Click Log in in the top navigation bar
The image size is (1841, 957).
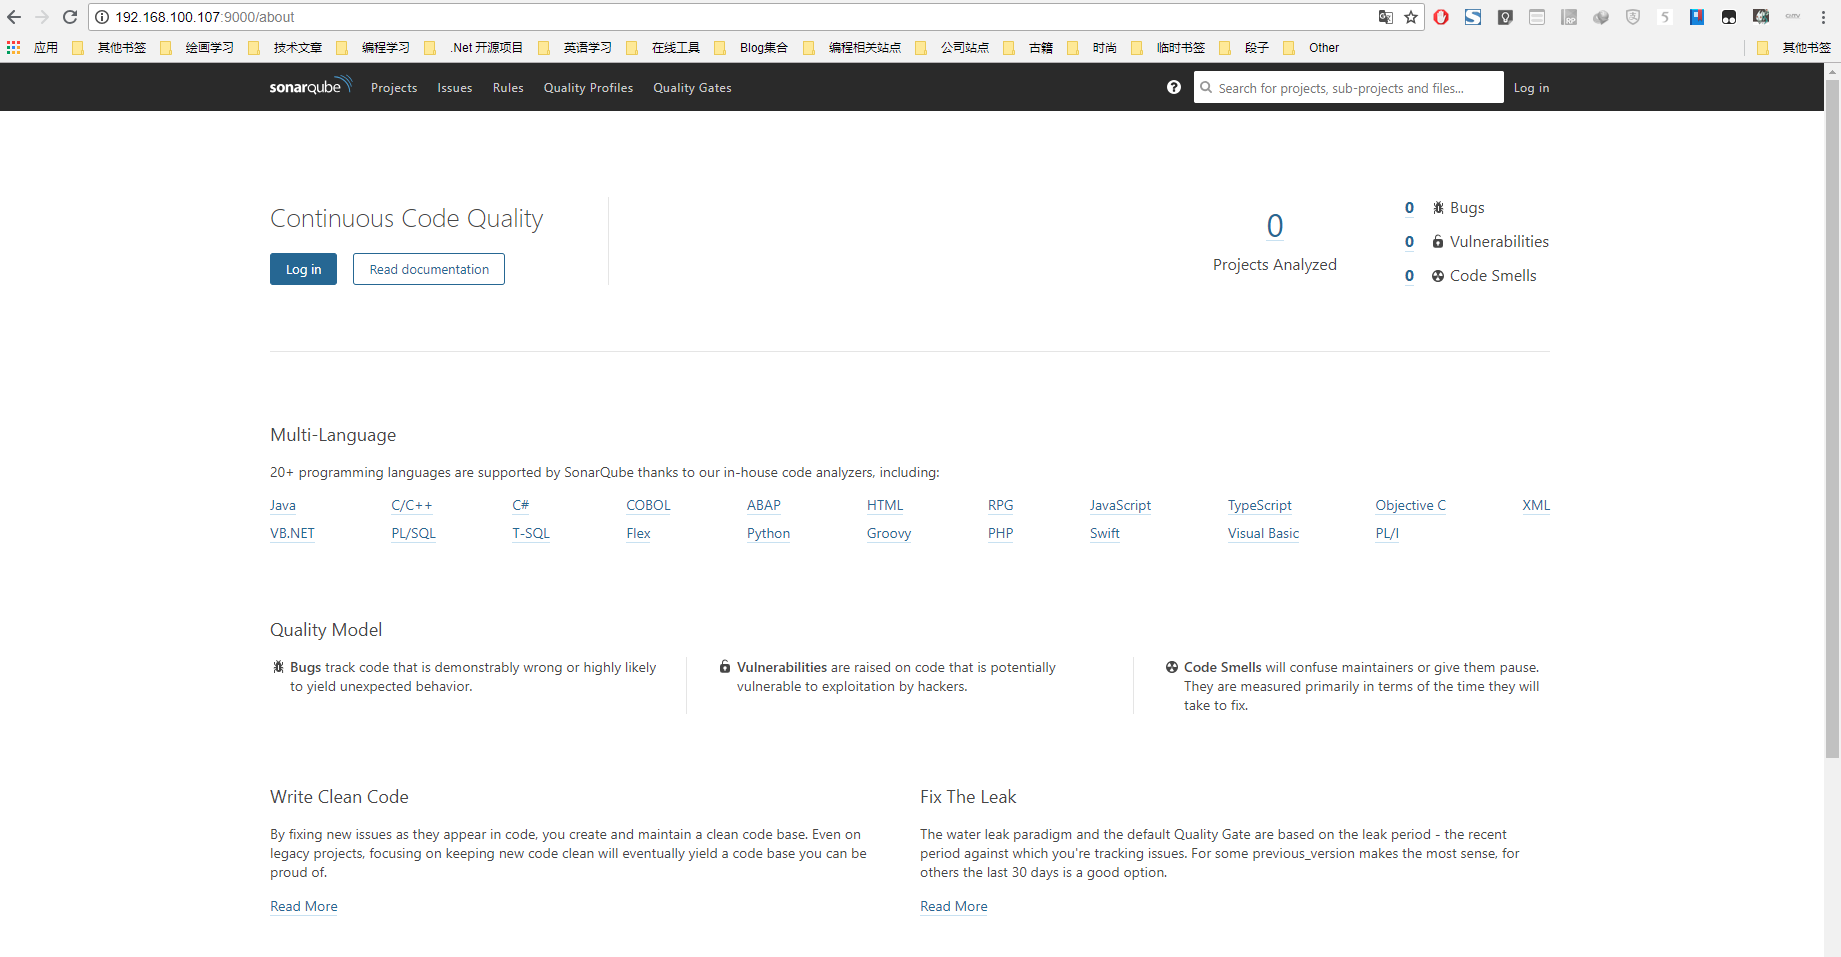pos(1531,88)
